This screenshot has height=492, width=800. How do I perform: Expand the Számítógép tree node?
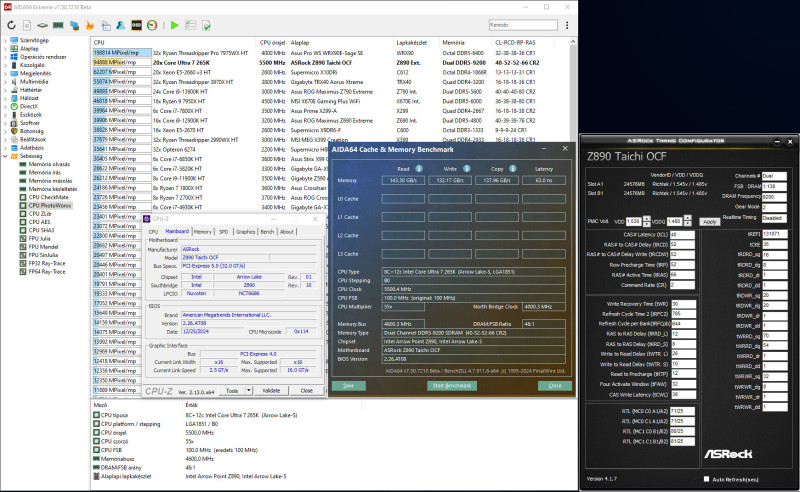(x=4, y=43)
